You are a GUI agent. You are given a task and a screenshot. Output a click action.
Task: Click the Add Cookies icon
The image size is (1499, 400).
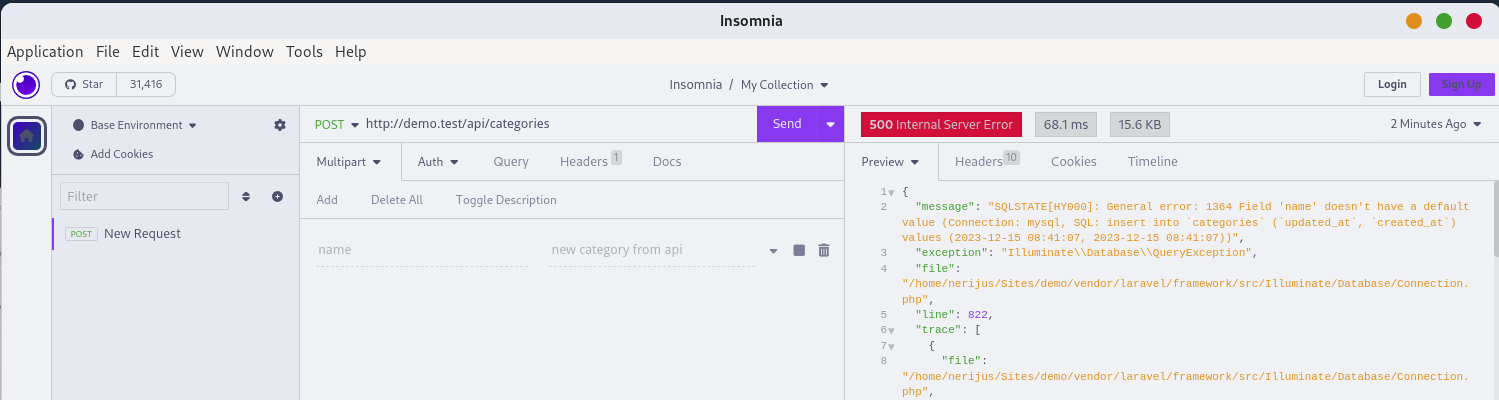click(79, 154)
